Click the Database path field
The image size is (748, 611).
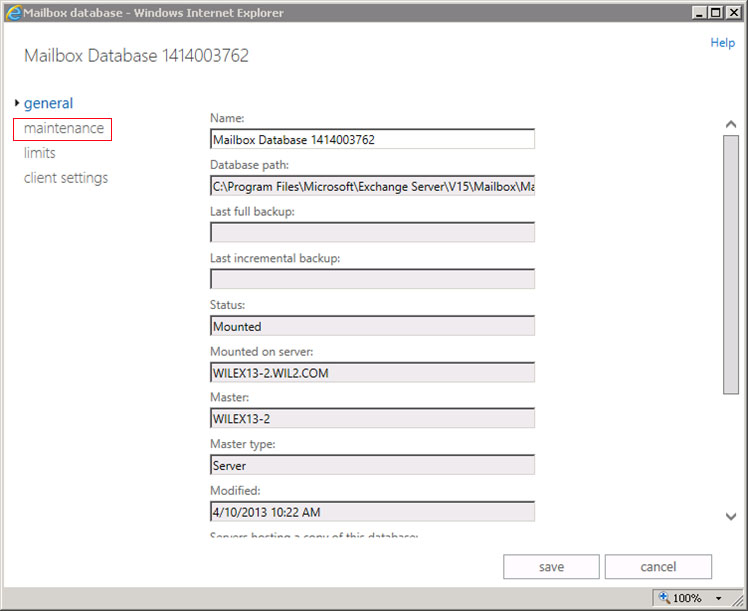tap(372, 186)
